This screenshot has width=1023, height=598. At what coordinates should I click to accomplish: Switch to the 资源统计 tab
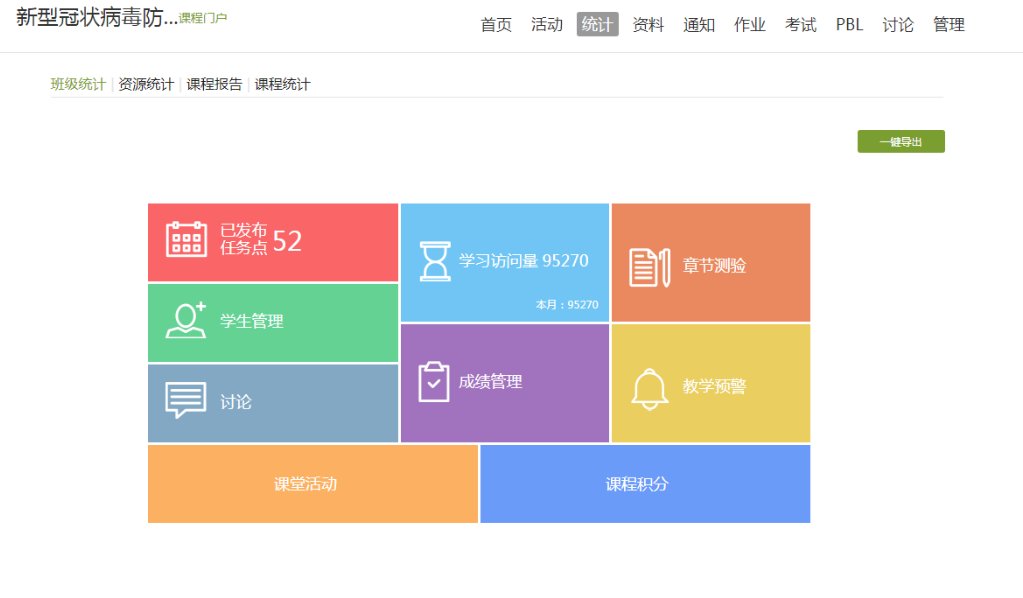(x=146, y=84)
